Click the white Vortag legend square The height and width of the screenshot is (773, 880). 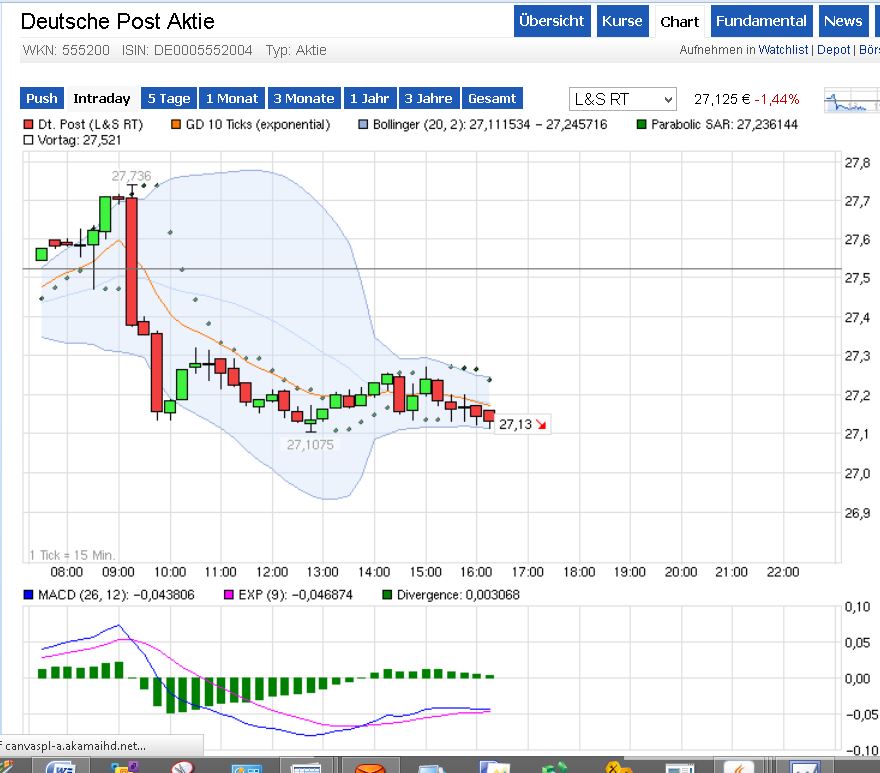click(28, 141)
